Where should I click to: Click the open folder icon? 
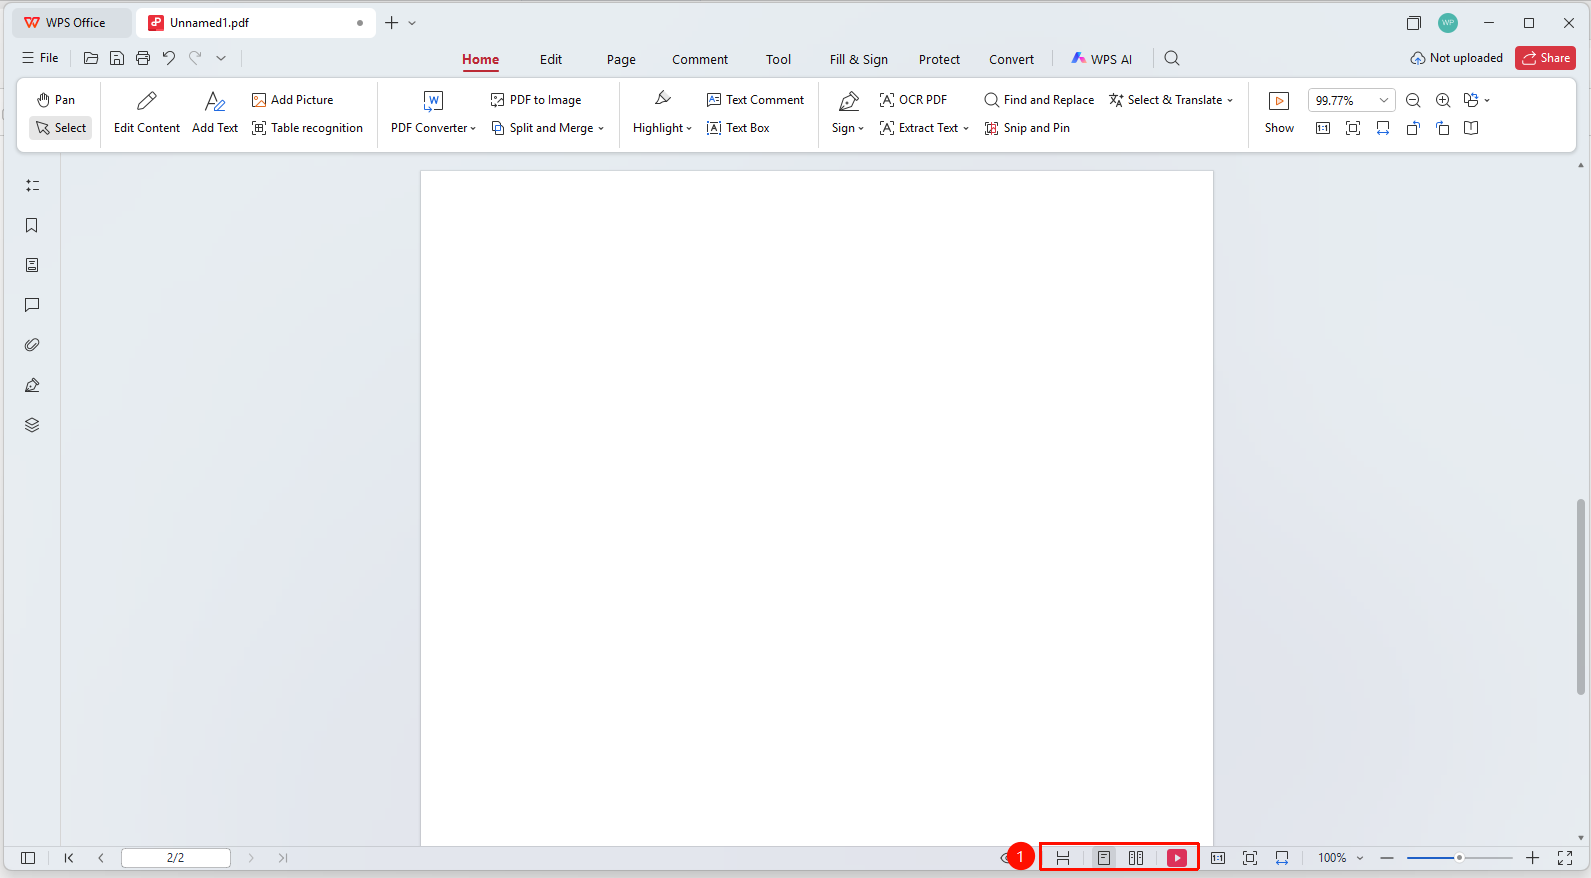(91, 58)
